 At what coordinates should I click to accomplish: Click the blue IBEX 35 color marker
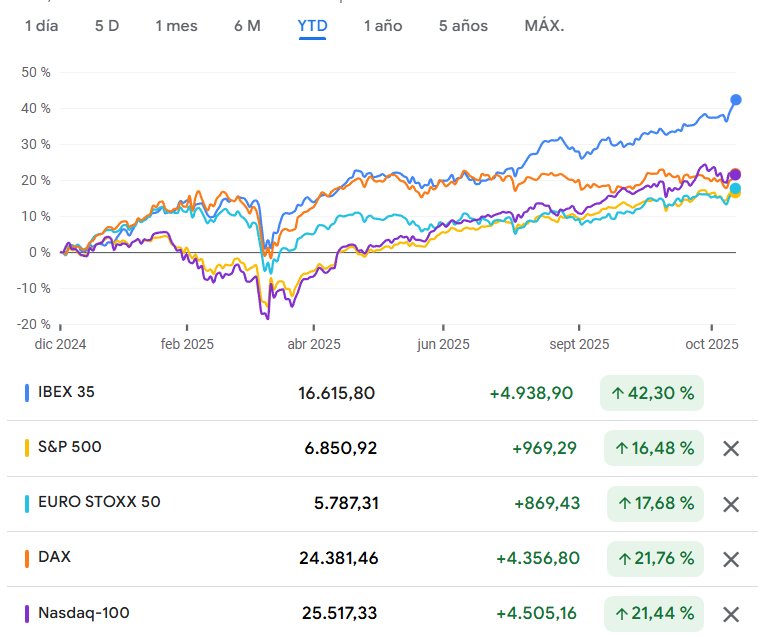pyautogui.click(x=27, y=393)
